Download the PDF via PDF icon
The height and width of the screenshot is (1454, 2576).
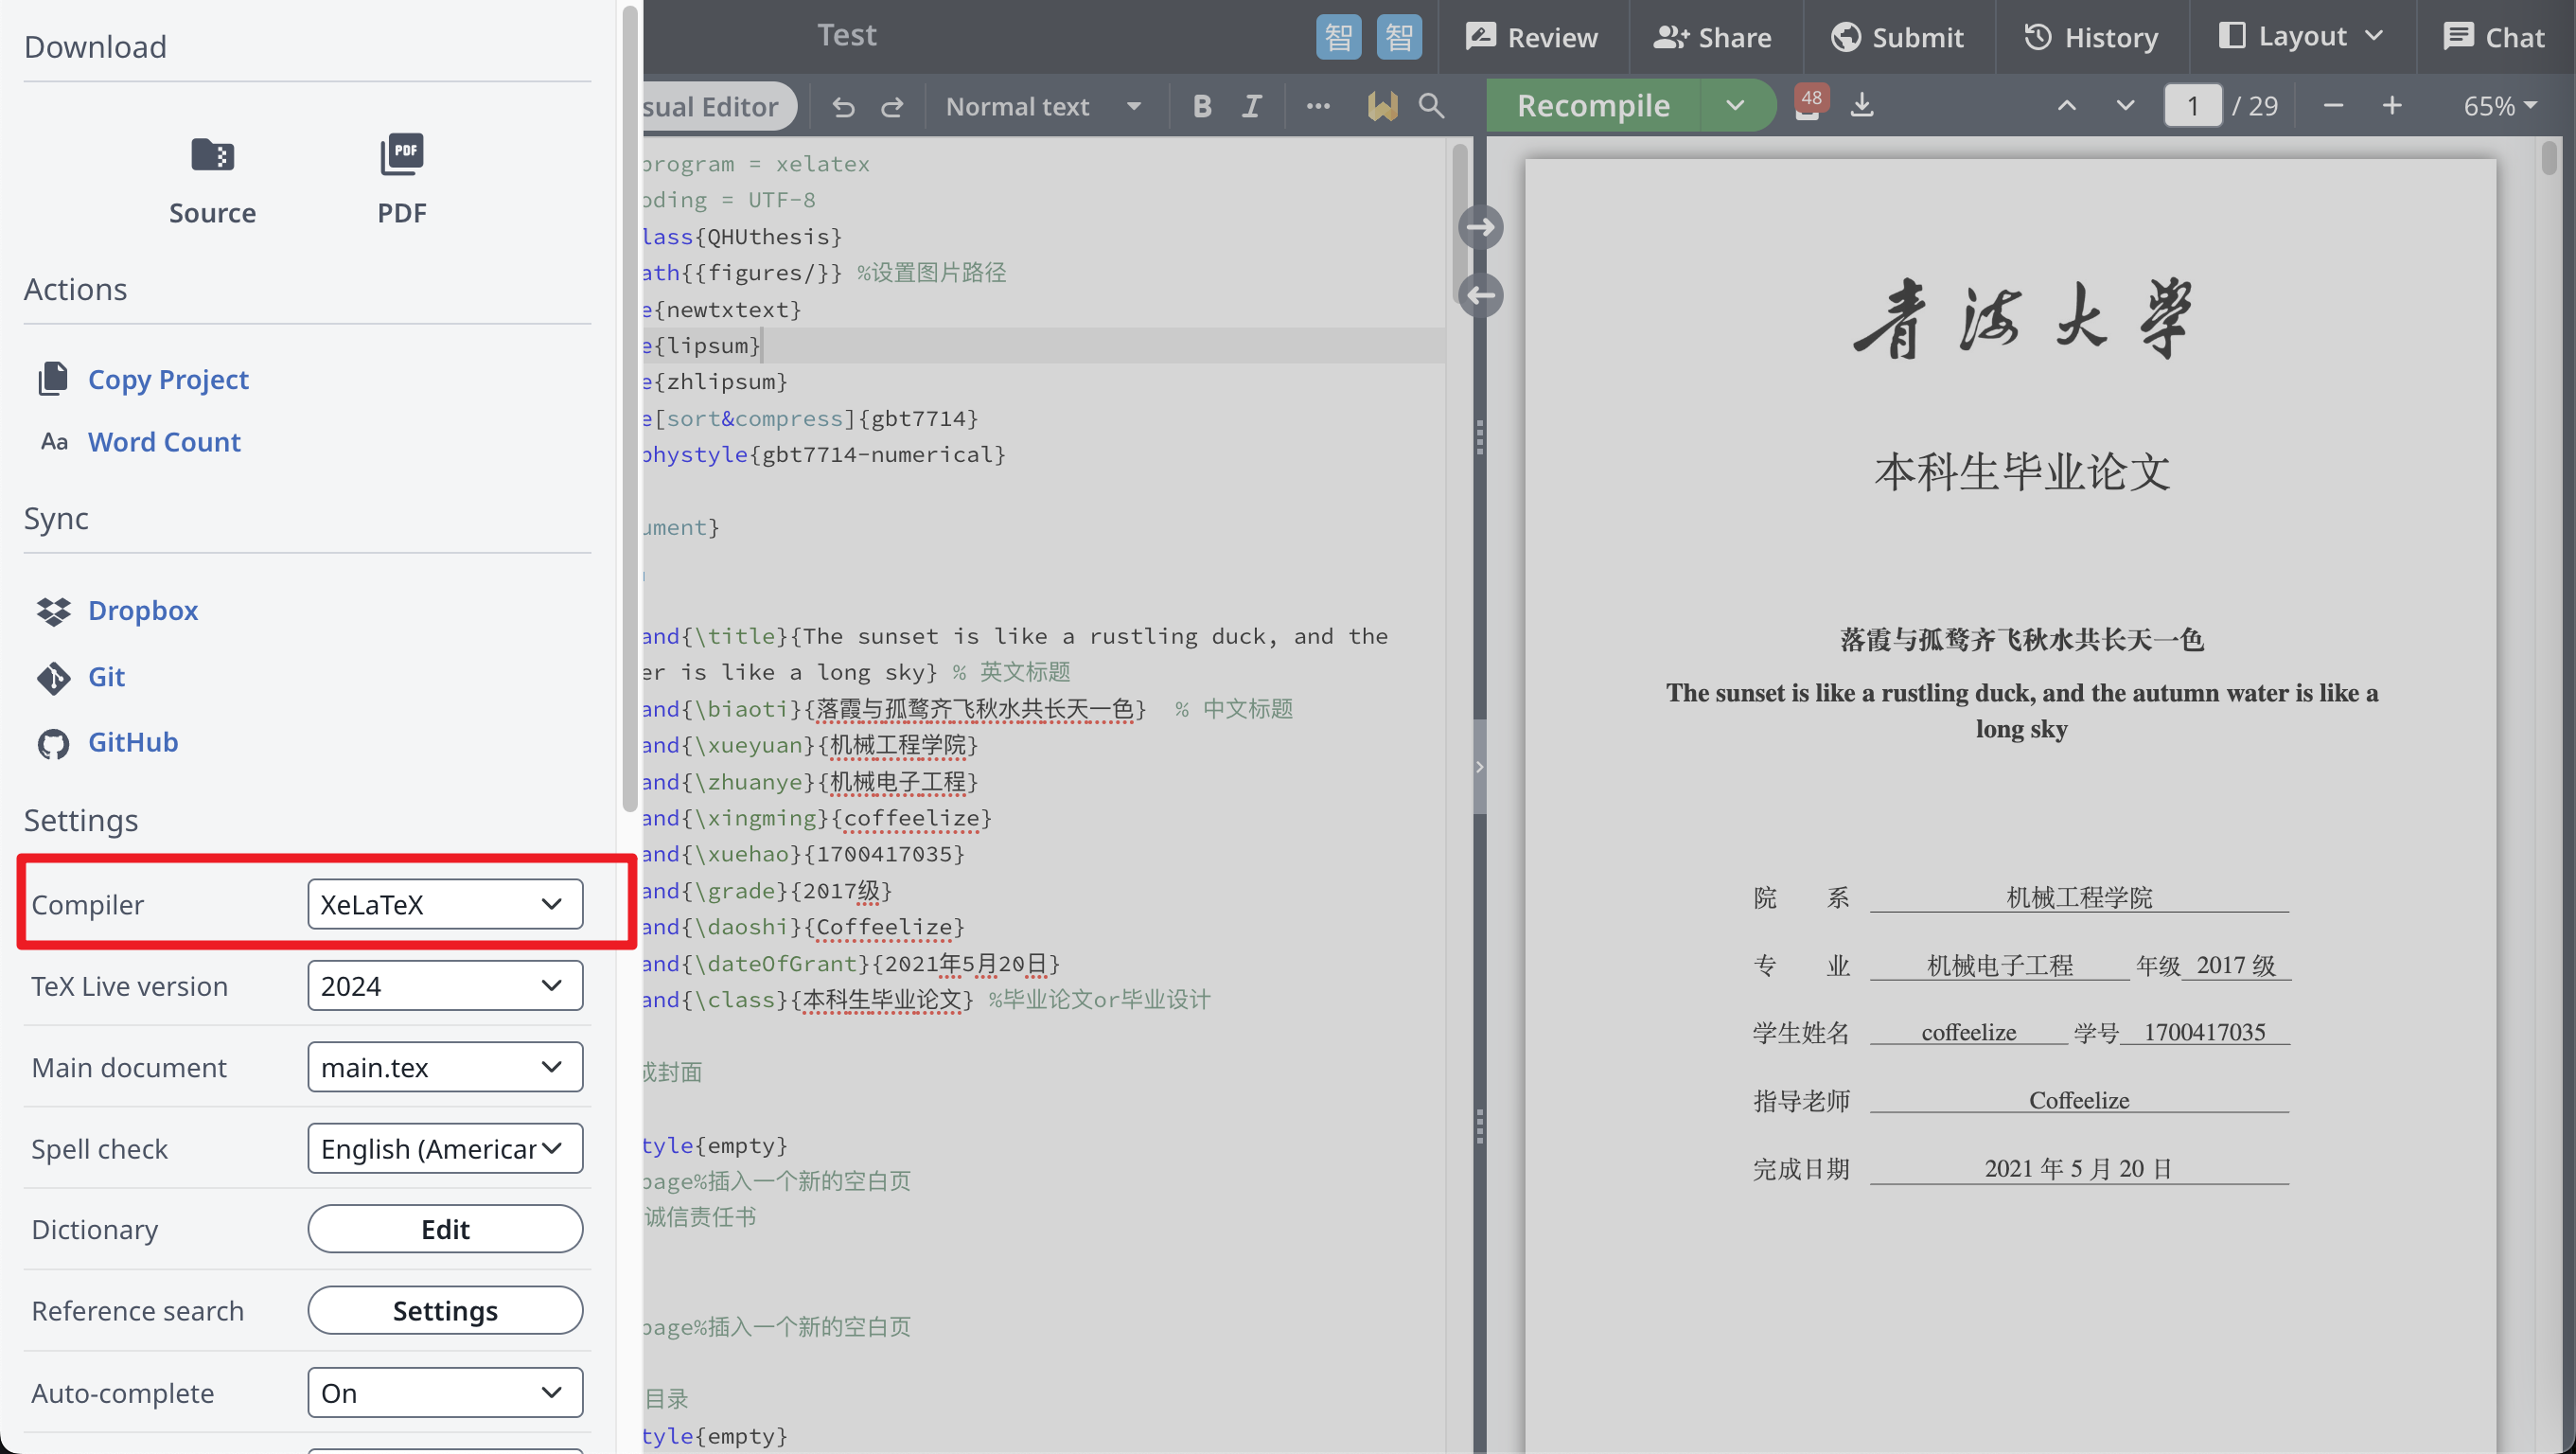(x=402, y=155)
